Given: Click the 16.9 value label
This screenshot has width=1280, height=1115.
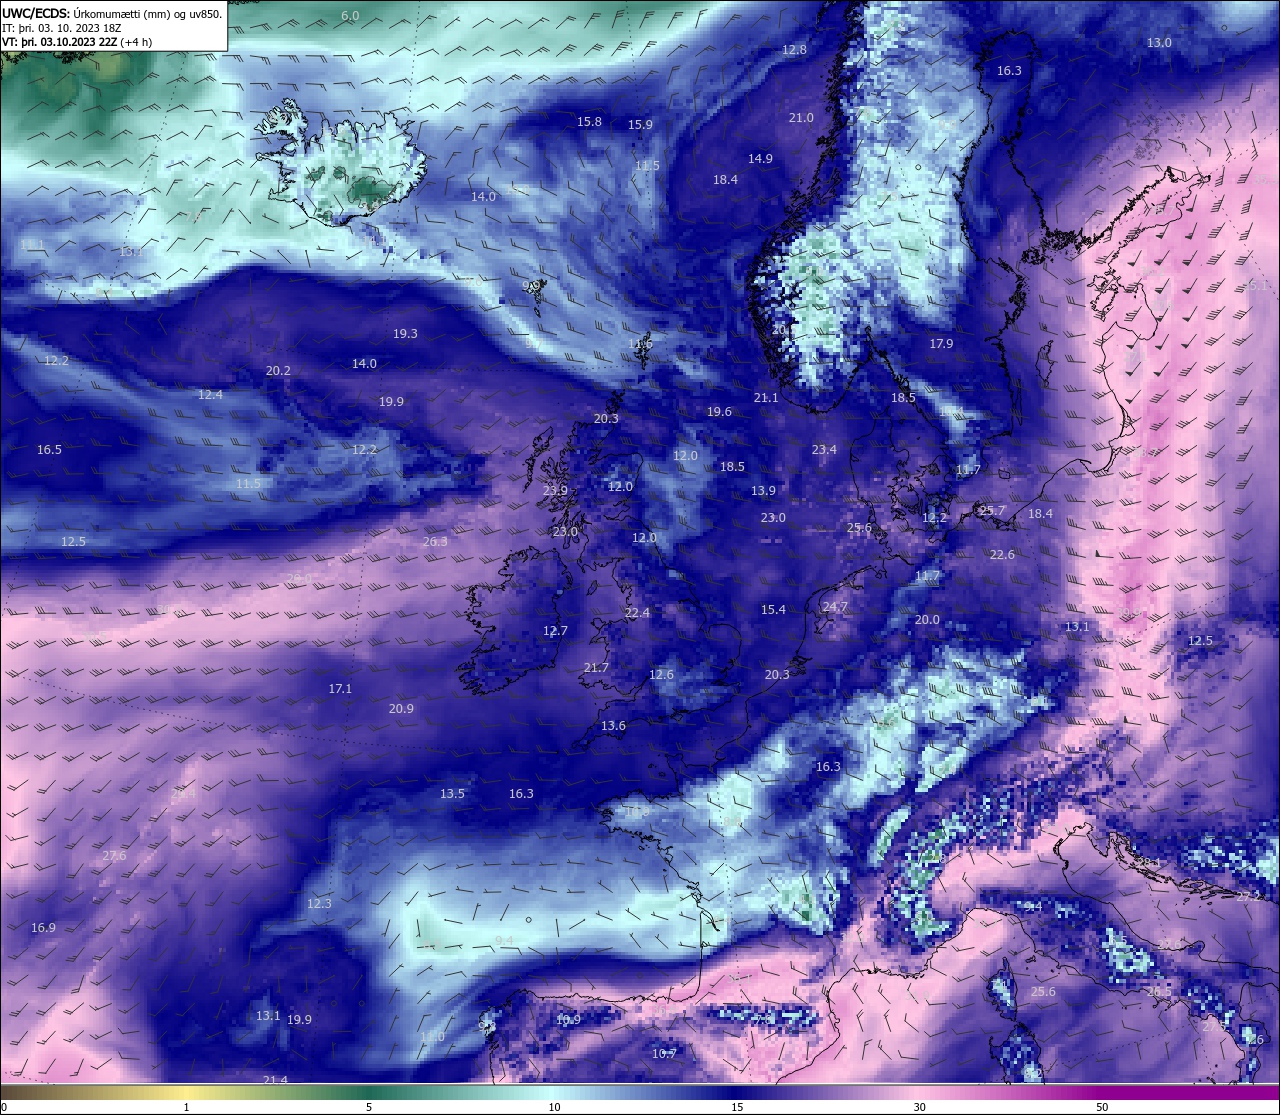Looking at the screenshot, I should (43, 928).
